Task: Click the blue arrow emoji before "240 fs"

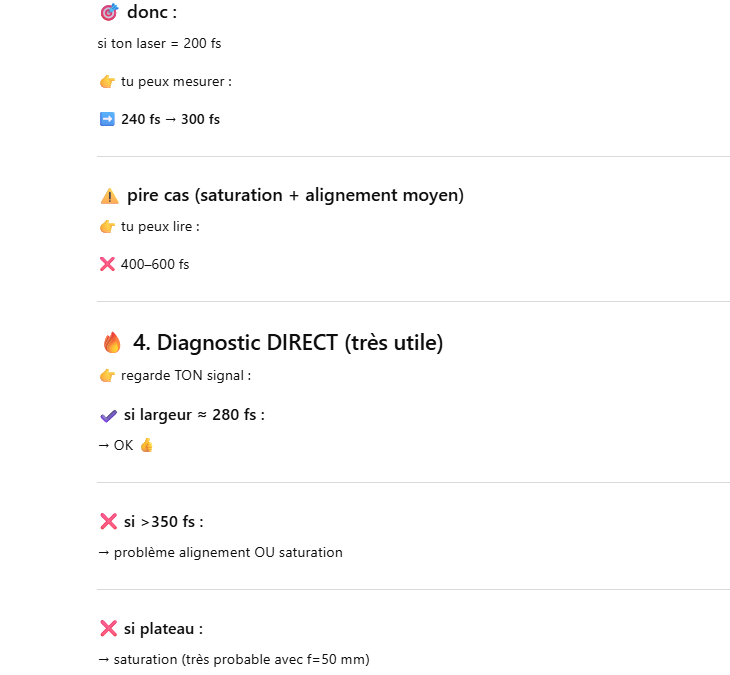Action: tap(107, 120)
